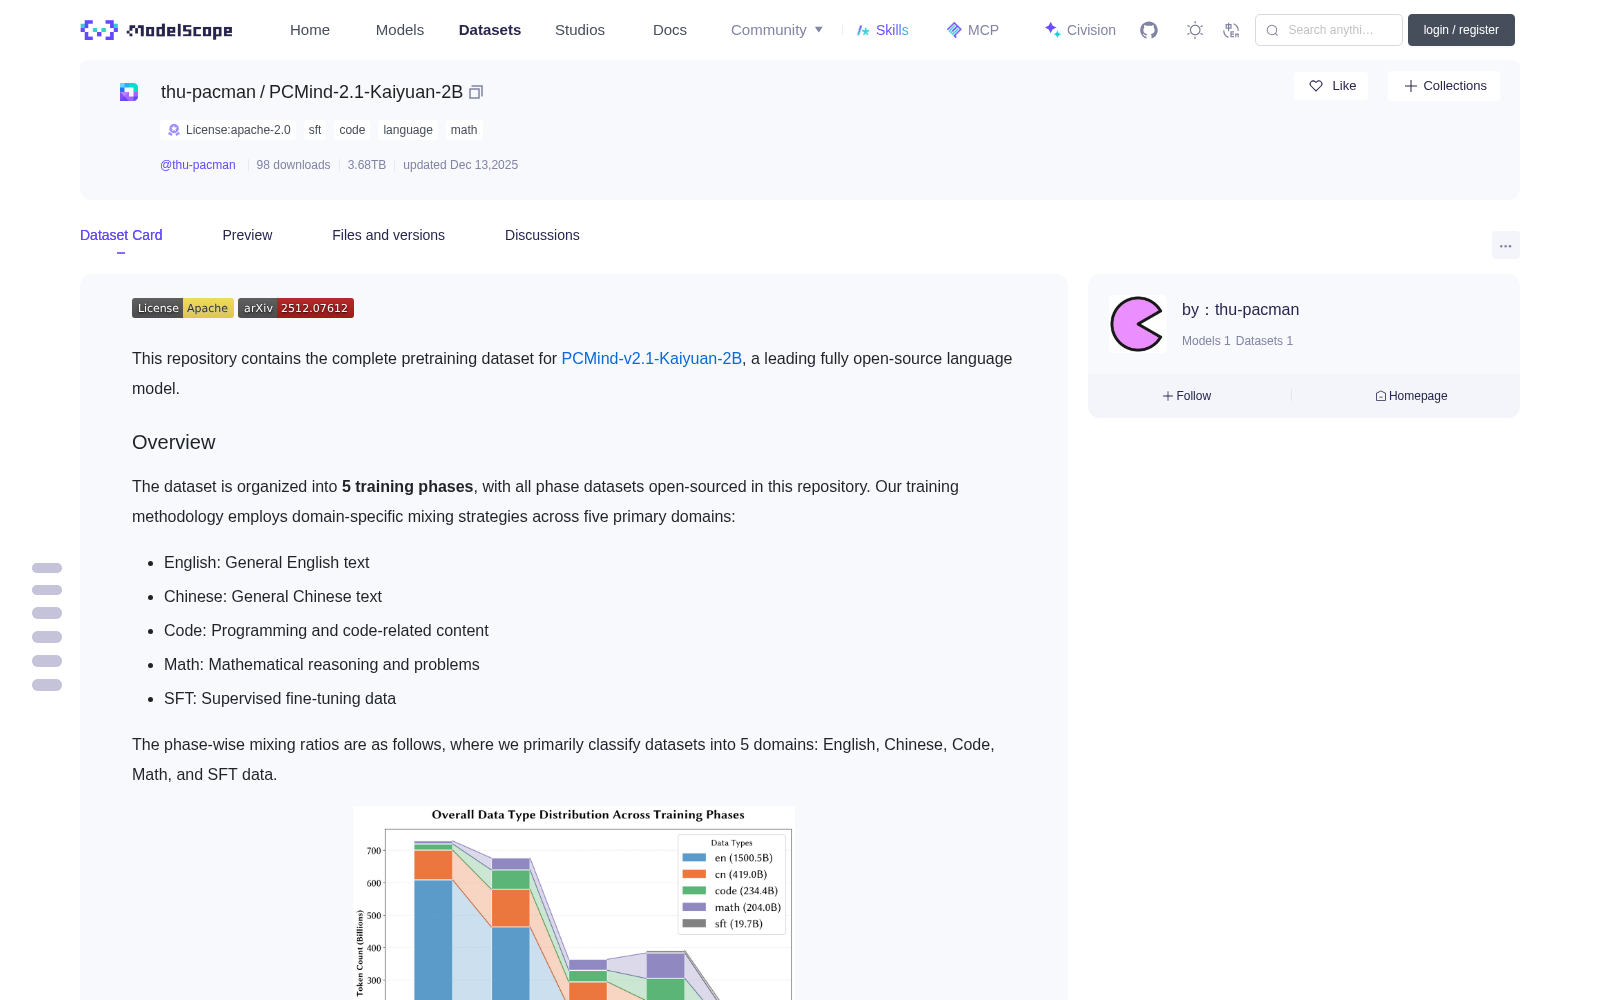Click the thu-pacman dataset avatar icon
The image size is (1600, 1000).
click(129, 92)
